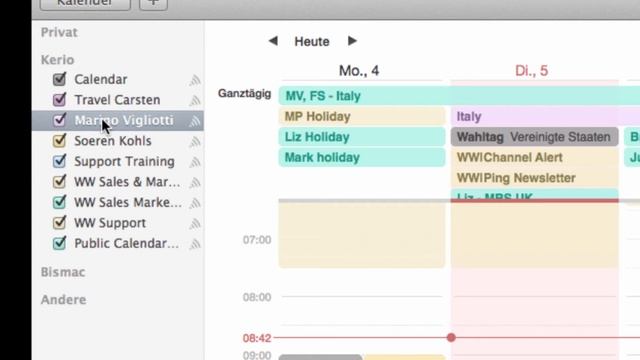This screenshot has width=640, height=360.
Task: Select Di., 5 day header
Action: pyautogui.click(x=531, y=71)
